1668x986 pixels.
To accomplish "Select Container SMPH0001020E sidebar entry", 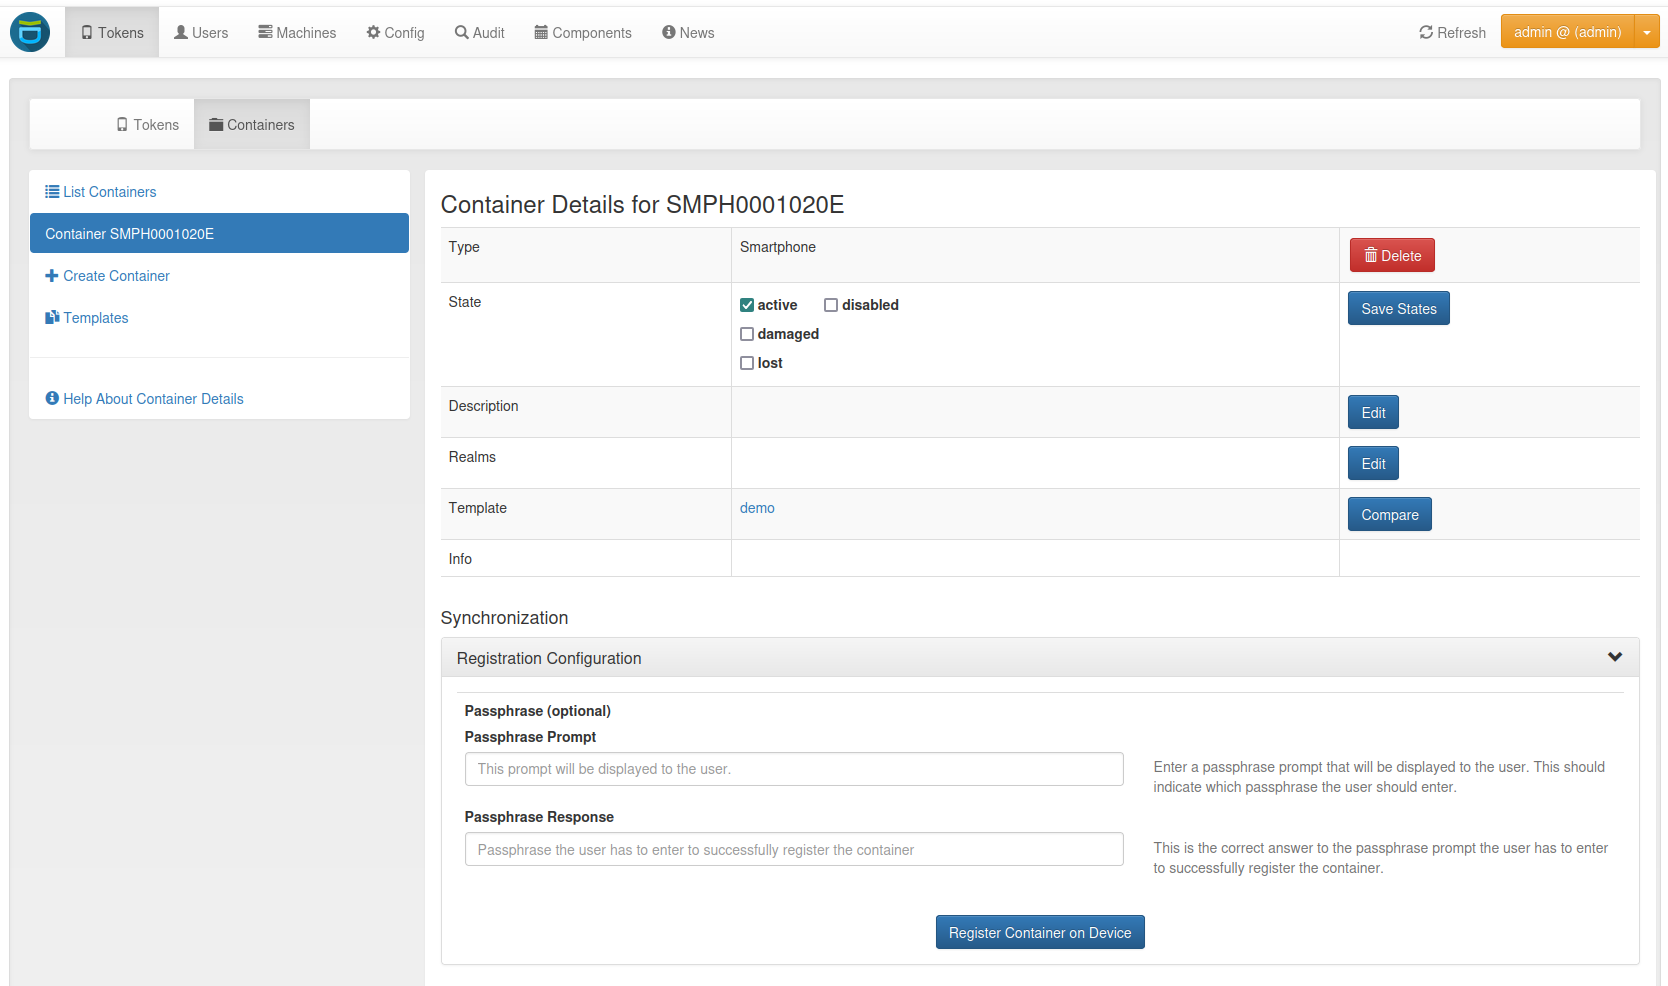I will [x=219, y=233].
